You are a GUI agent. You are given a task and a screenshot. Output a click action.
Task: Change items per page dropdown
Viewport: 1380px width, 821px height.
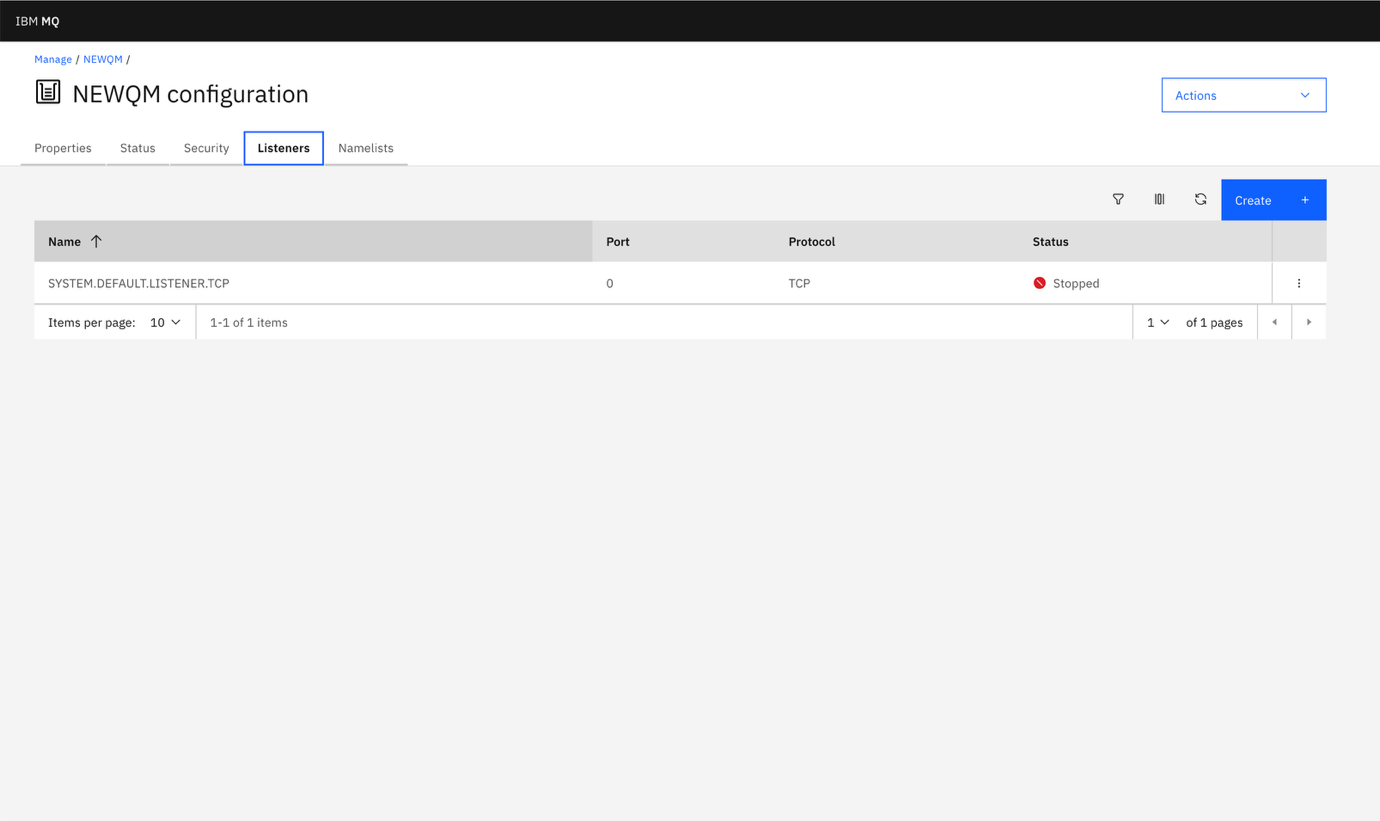click(x=165, y=322)
